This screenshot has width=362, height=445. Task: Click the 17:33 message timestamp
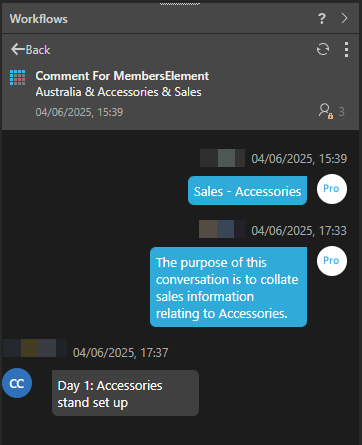(299, 231)
